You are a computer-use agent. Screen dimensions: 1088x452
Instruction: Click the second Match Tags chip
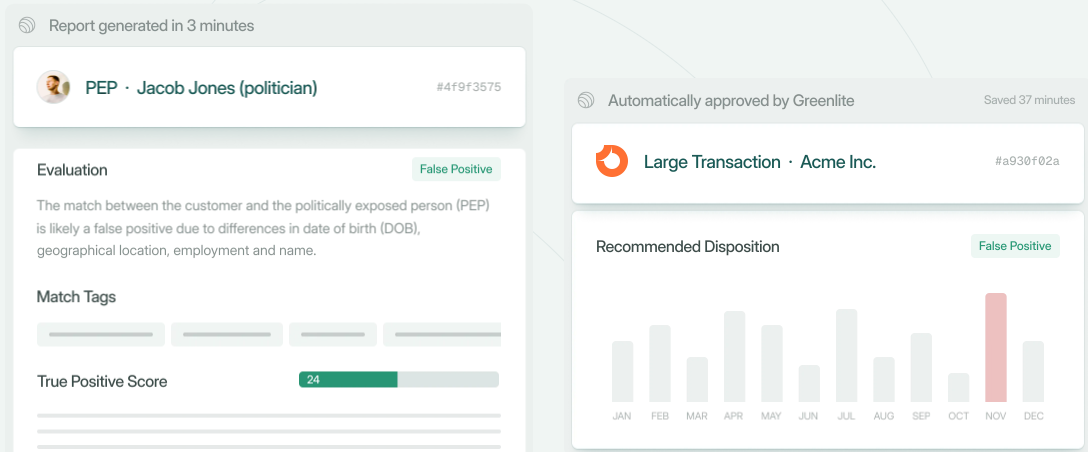click(x=227, y=334)
